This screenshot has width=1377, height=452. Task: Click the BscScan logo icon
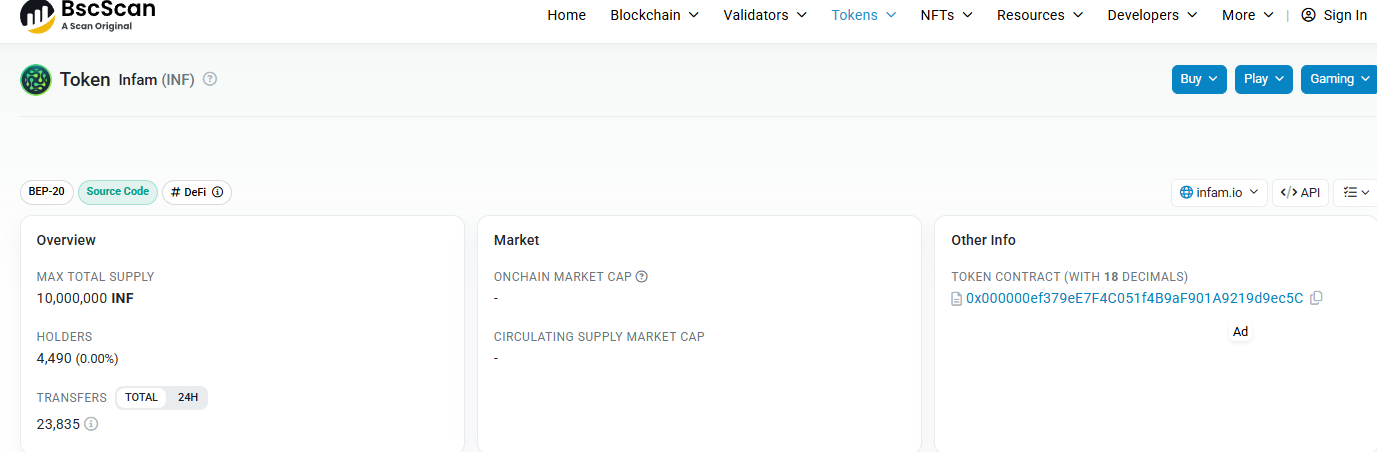coord(38,14)
